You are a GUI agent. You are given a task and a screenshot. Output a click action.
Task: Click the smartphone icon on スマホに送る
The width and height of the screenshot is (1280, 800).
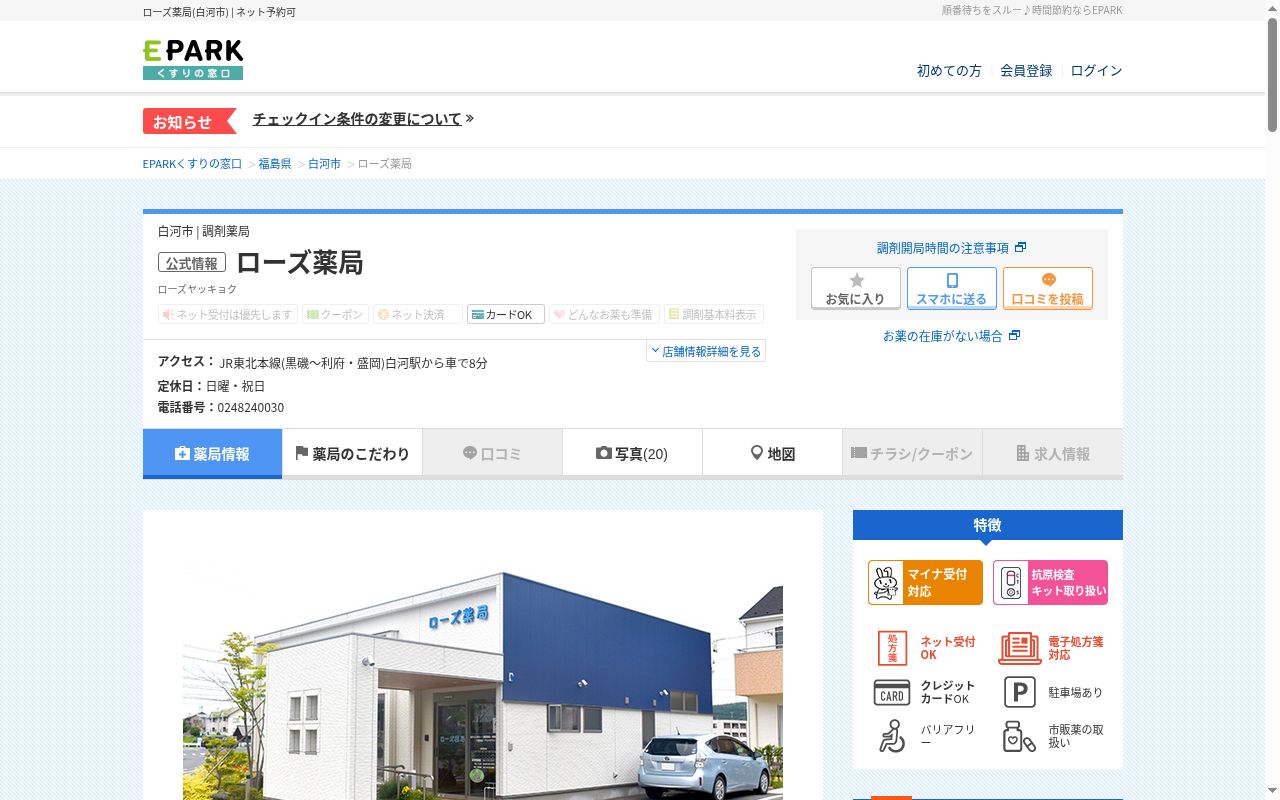952,281
